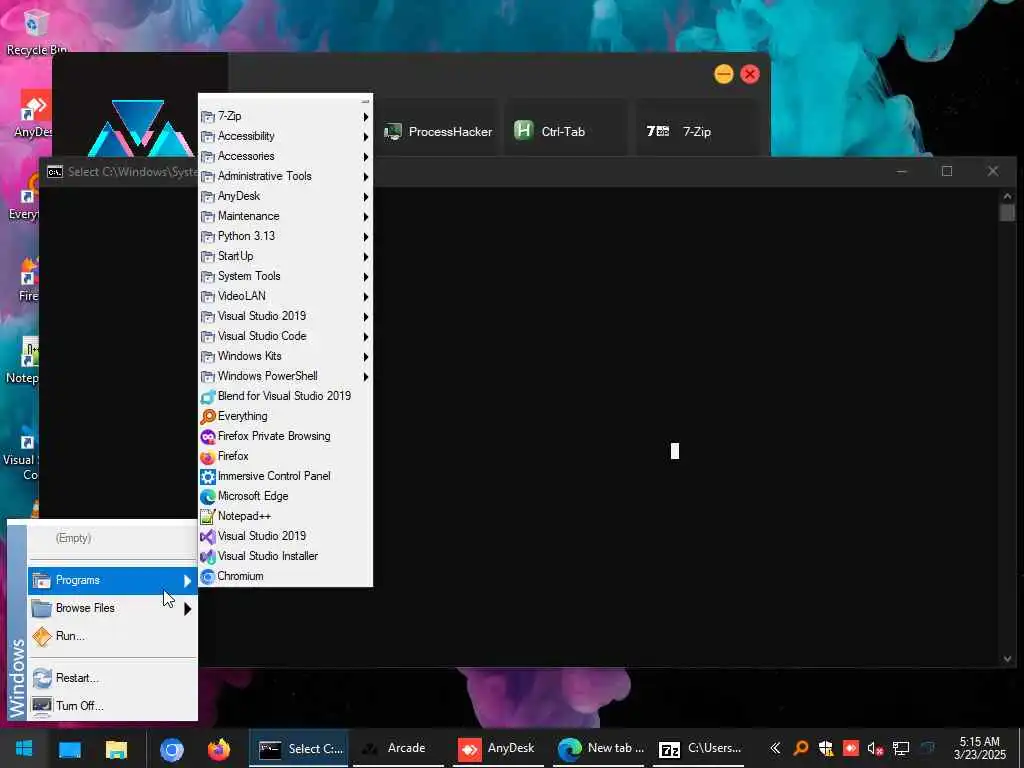The width and height of the screenshot is (1024, 768).
Task: Open Firefox Private Browsing icon
Action: (208, 436)
